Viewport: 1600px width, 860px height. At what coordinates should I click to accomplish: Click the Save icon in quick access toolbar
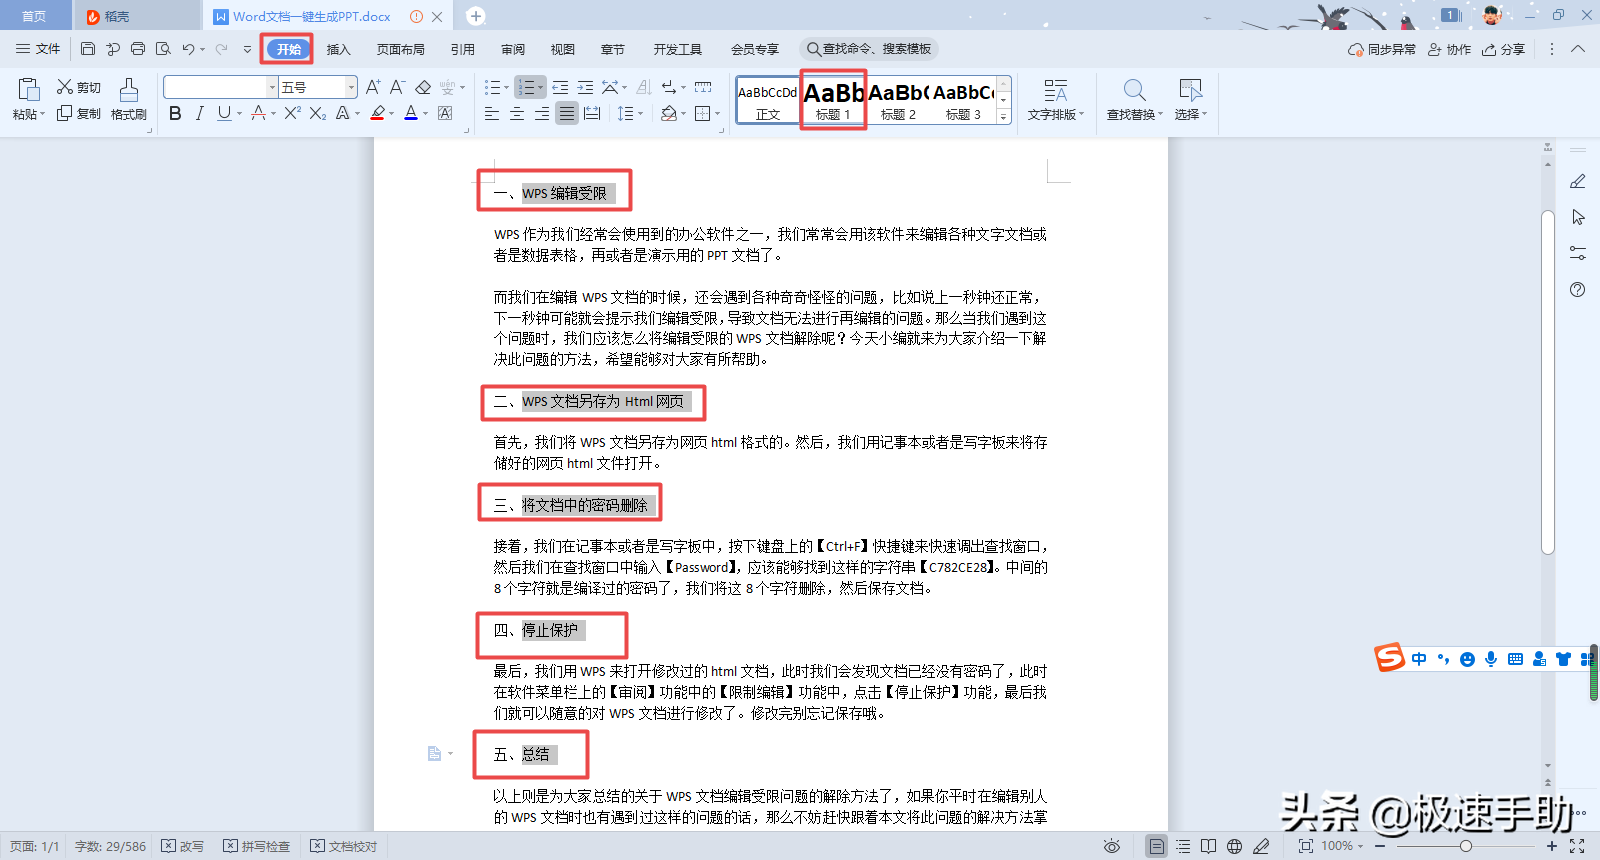tap(88, 49)
